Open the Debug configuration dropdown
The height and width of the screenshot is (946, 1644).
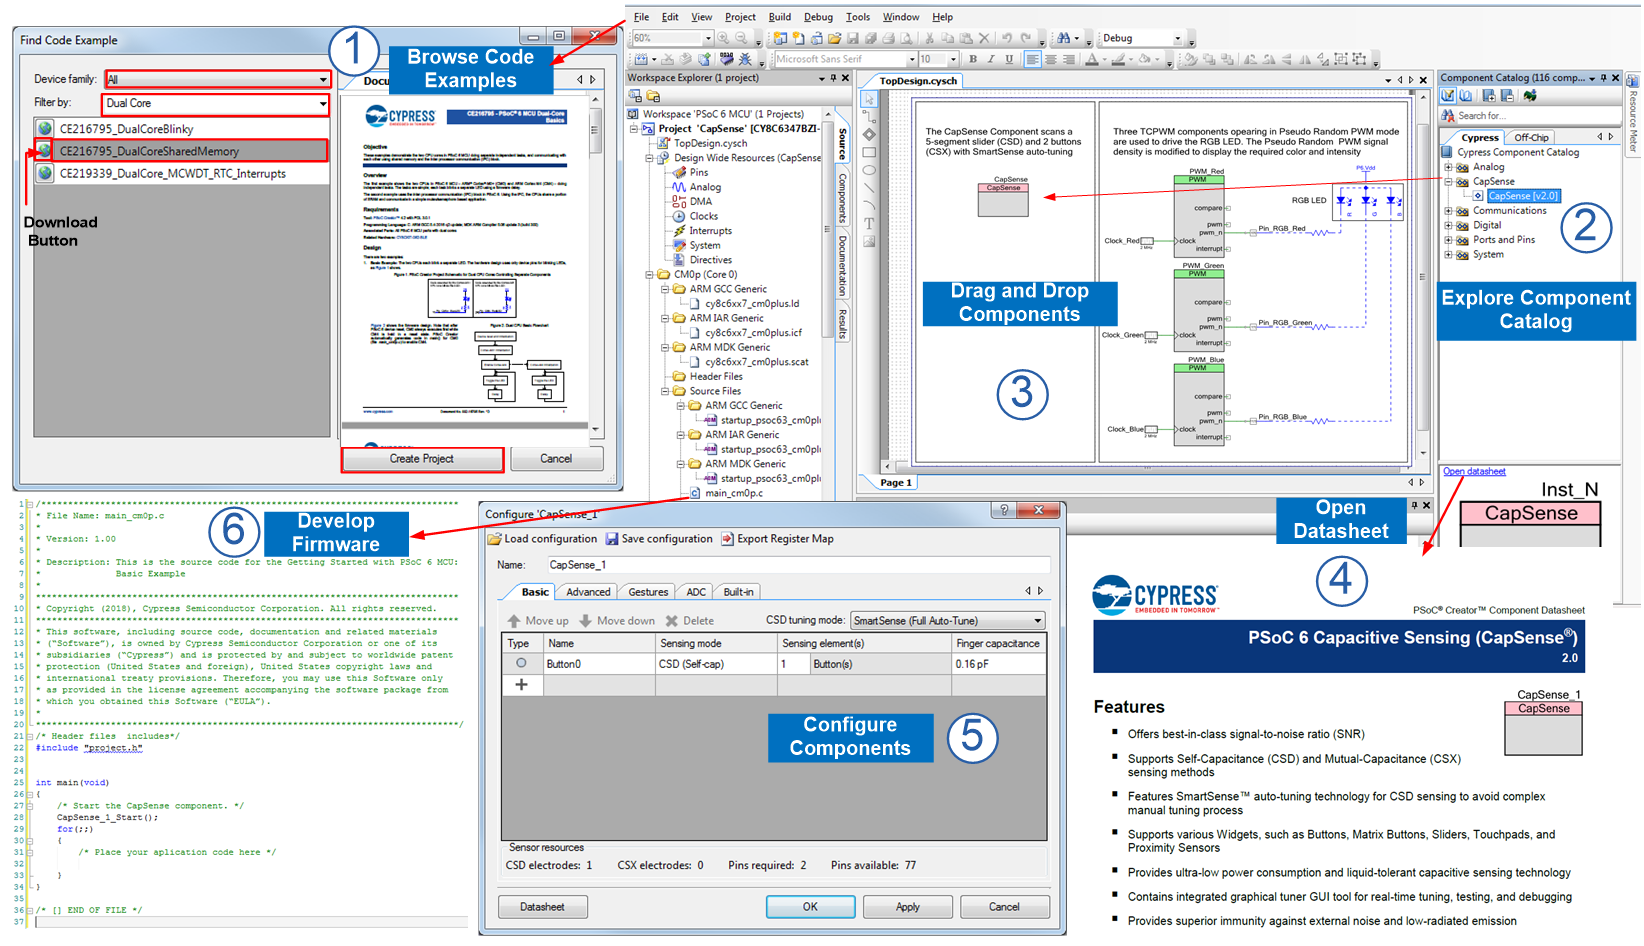tap(1177, 38)
